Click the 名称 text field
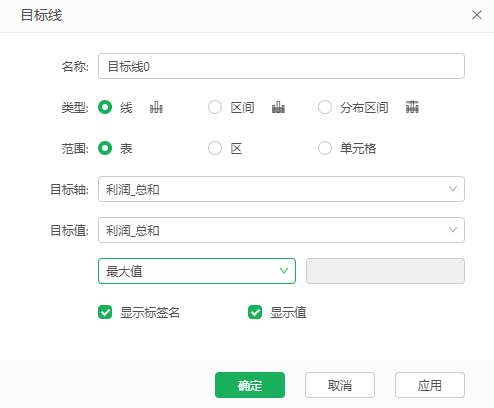 (281, 66)
